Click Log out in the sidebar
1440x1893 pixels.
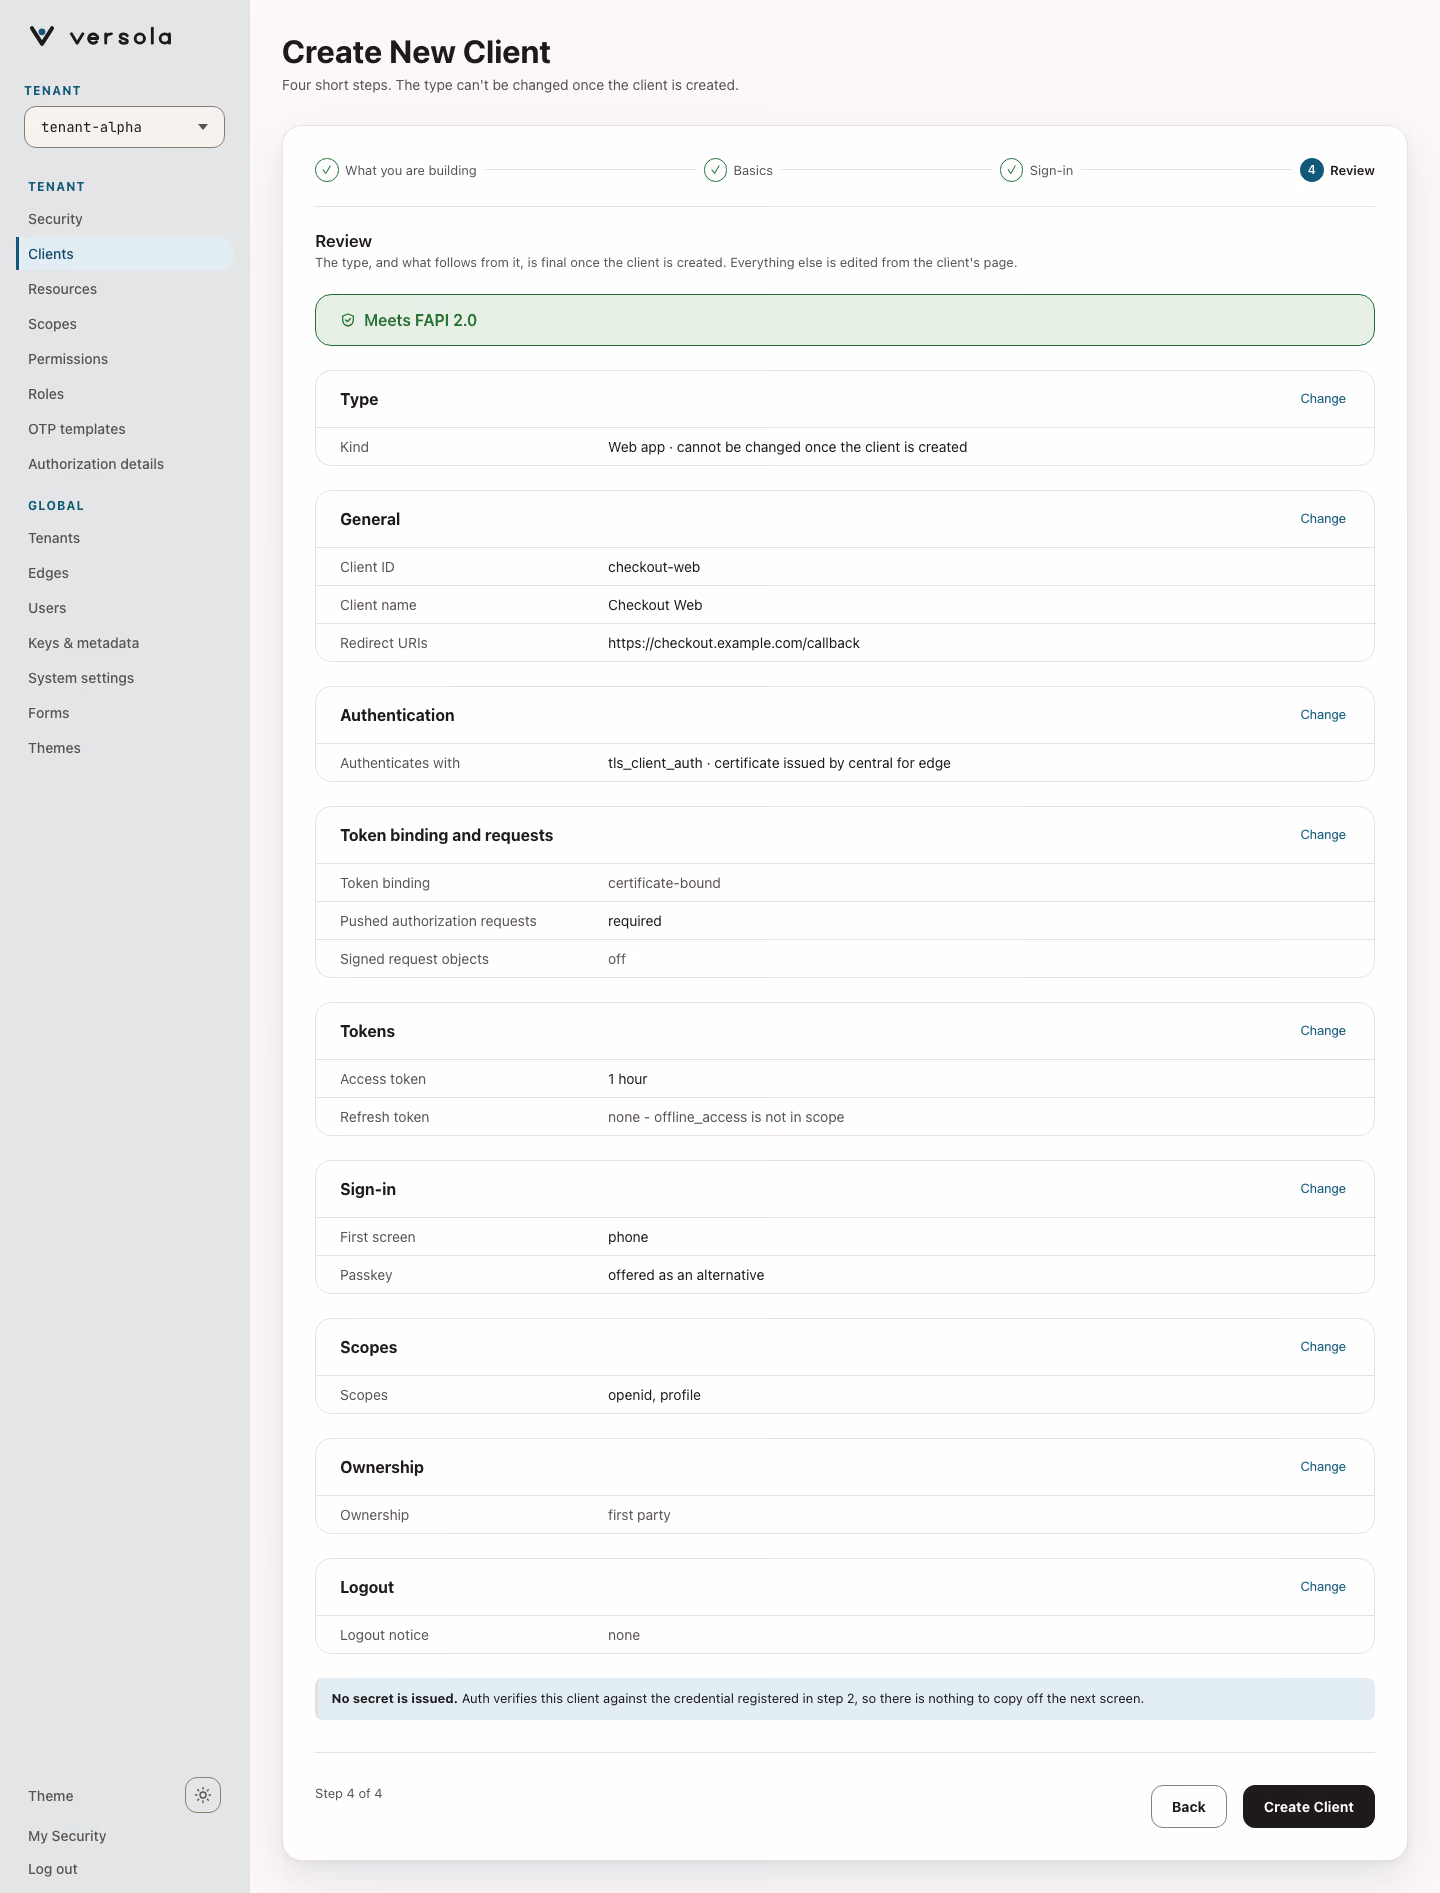point(52,1869)
